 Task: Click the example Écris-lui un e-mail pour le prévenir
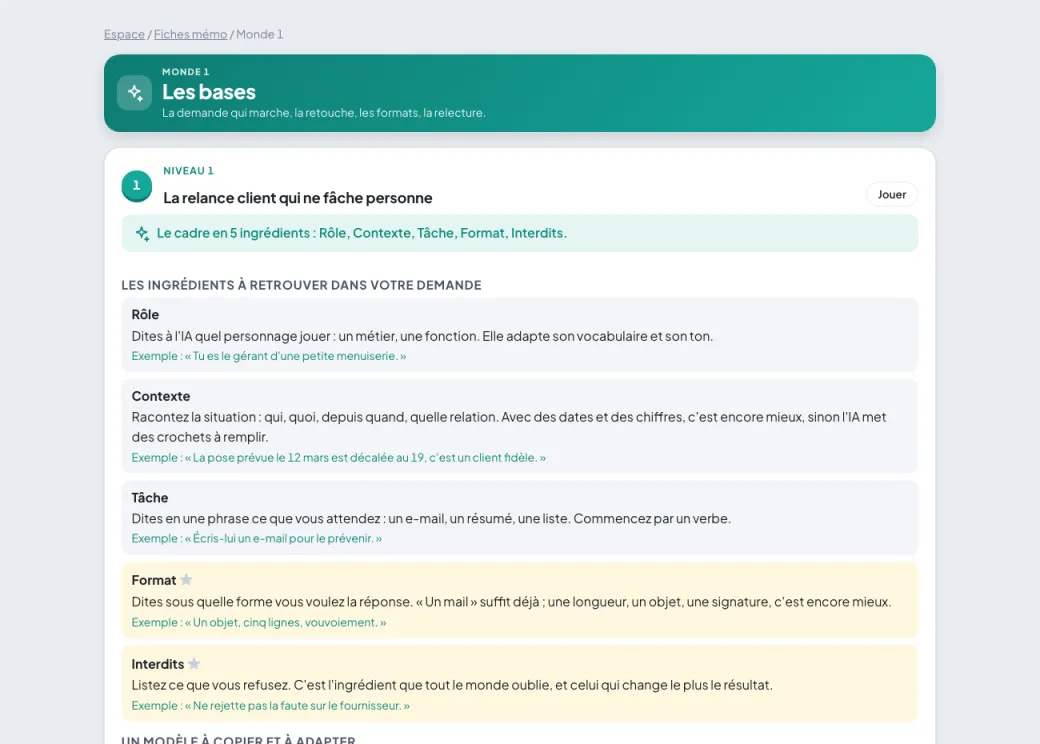click(x=257, y=538)
